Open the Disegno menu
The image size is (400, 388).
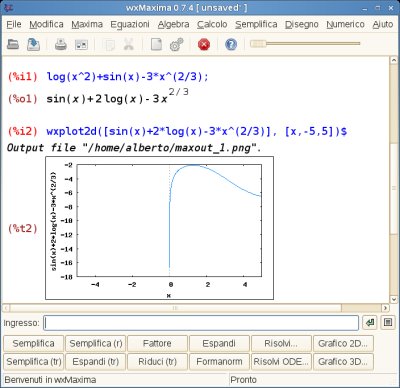click(x=301, y=24)
